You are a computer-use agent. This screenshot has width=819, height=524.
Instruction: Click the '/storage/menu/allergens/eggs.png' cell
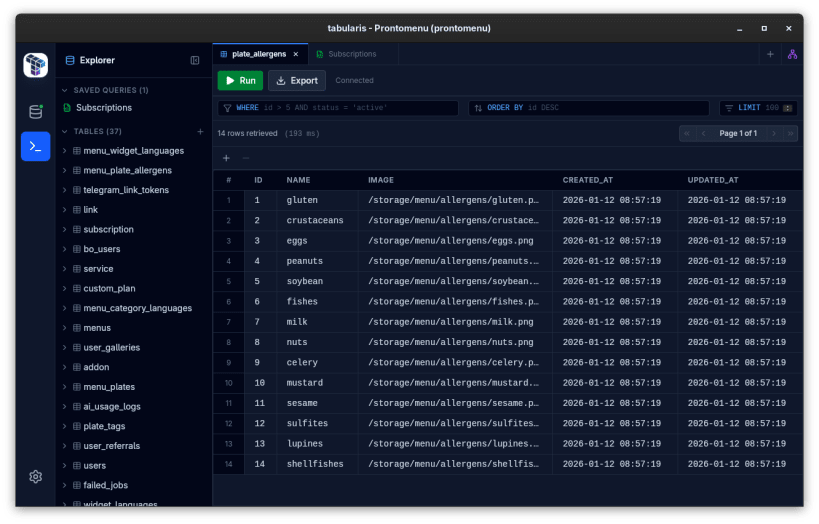(455, 241)
